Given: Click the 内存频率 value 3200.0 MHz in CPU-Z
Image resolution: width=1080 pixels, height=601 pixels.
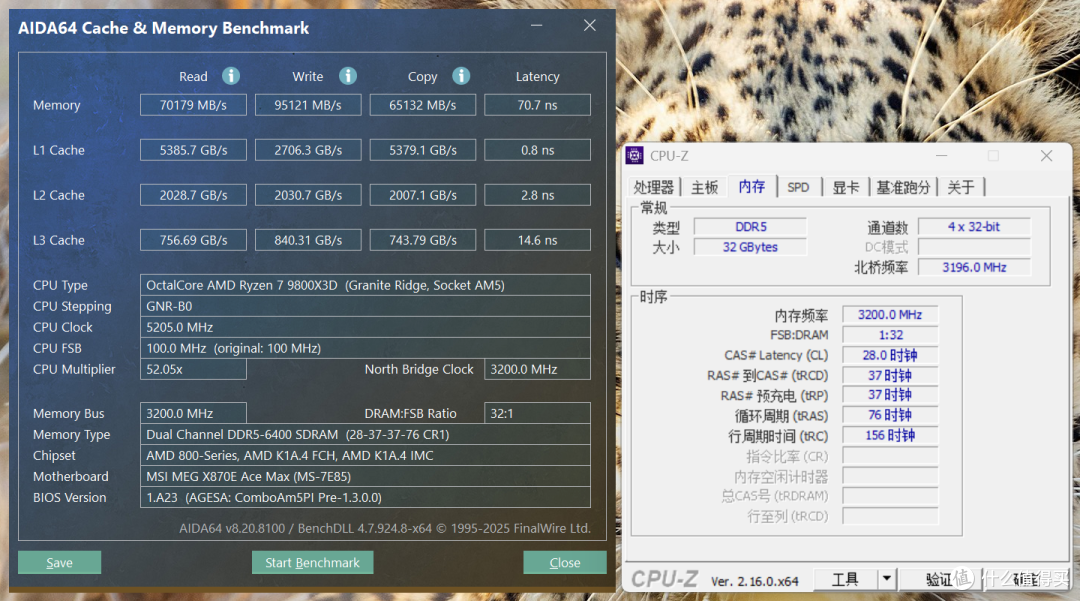Looking at the screenshot, I should 890,315.
